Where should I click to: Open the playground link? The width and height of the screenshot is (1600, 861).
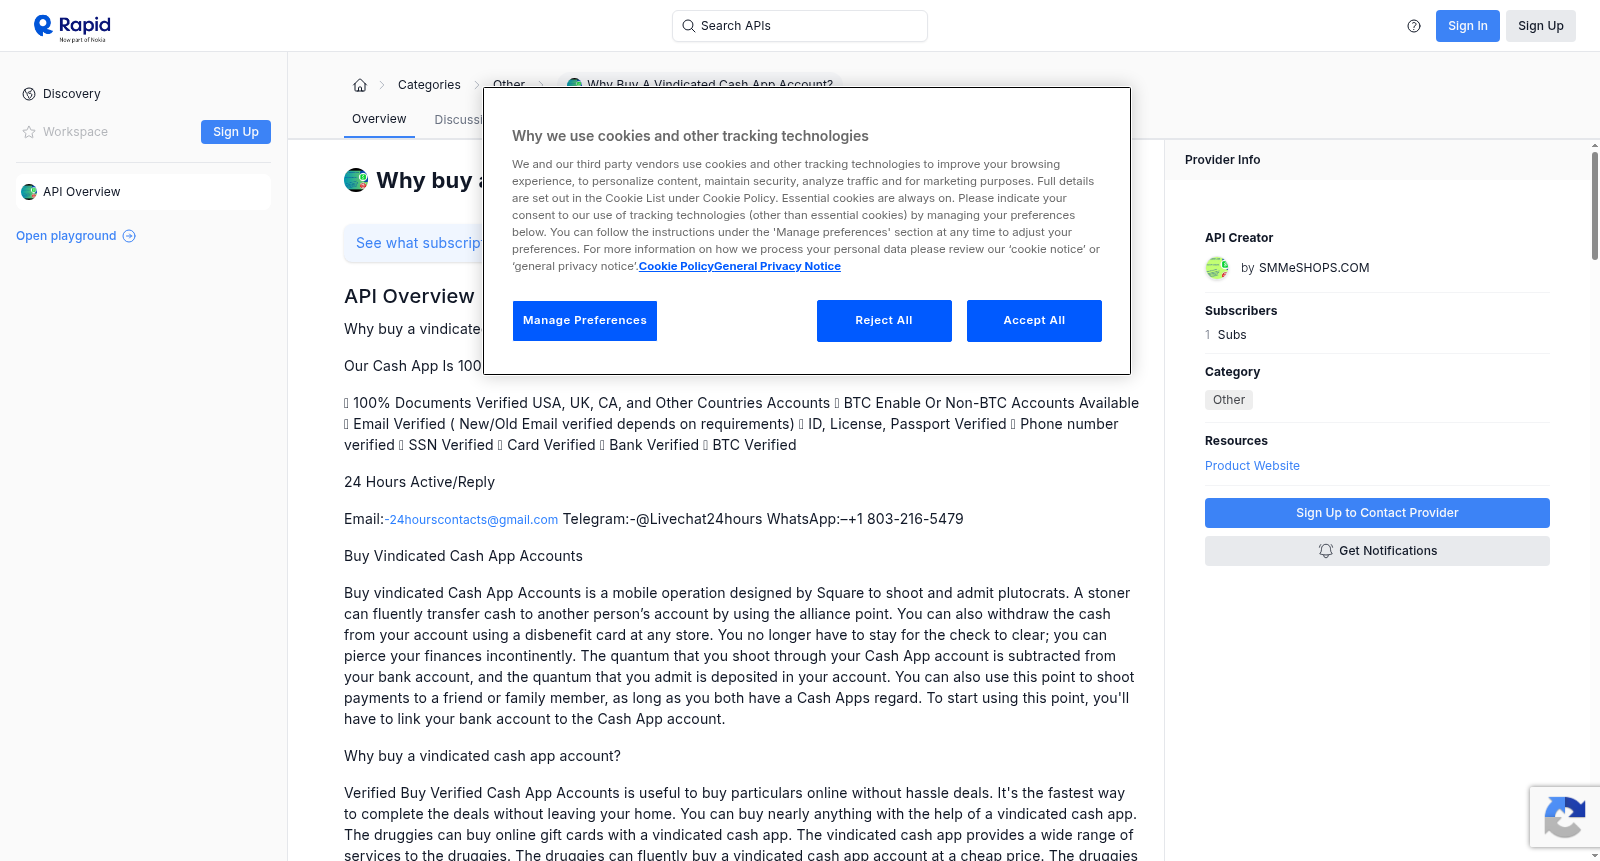[x=76, y=236]
